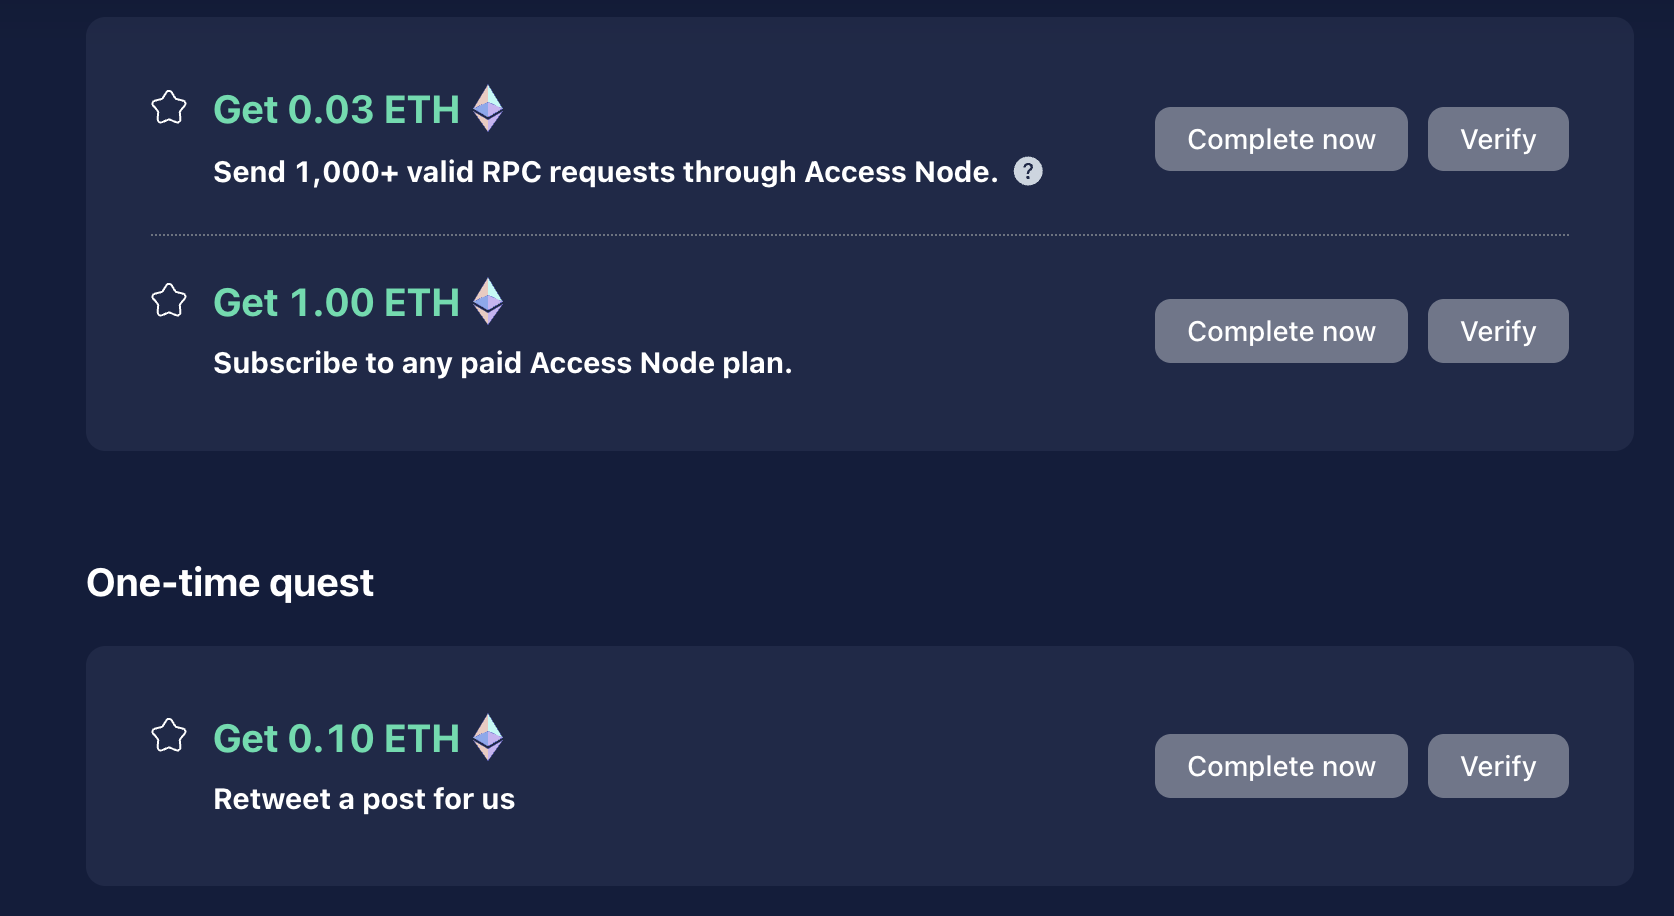The image size is (1674, 916).
Task: Click Complete now for the RPC requests quest
Action: tap(1281, 139)
